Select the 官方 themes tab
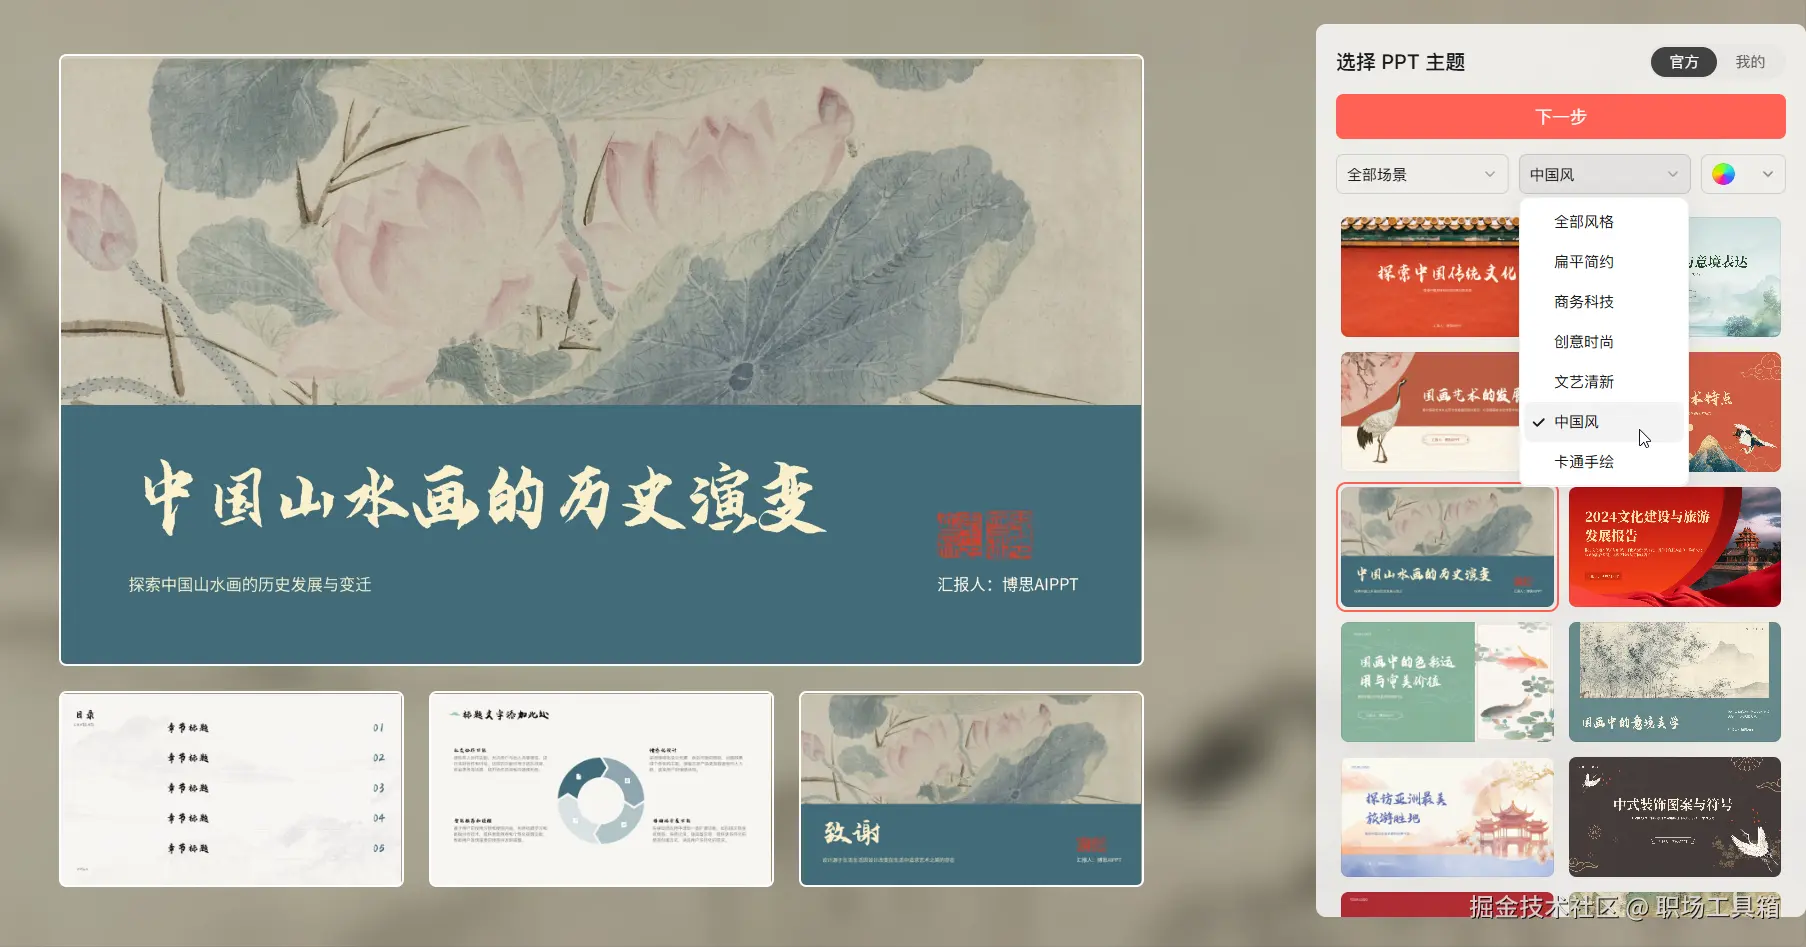Screen dimensions: 1806x947 1683,62
